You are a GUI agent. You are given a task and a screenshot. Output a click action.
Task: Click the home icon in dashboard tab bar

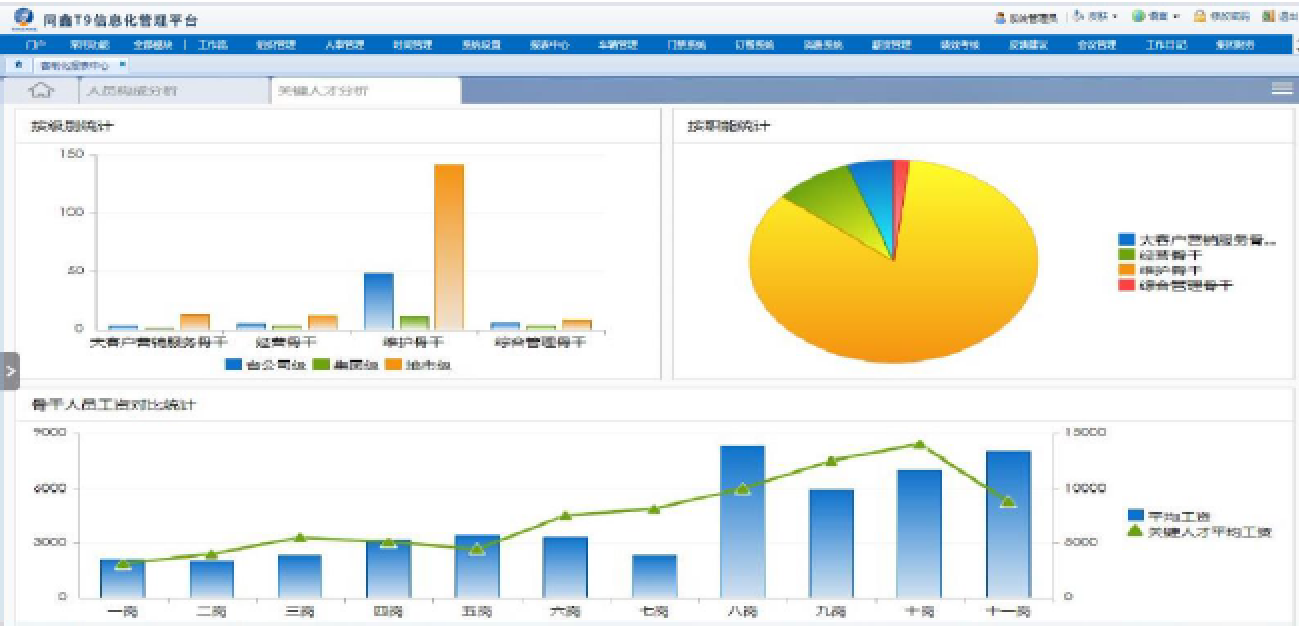tap(40, 90)
